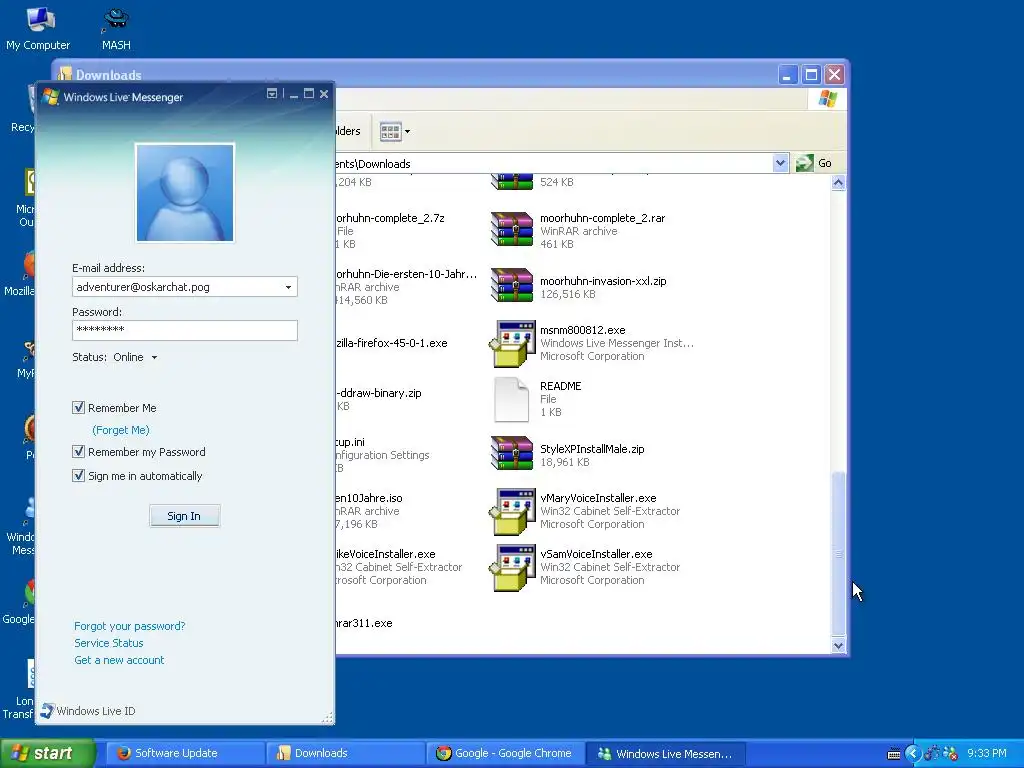Click the Go arrow icon in address bar
Screen dimensions: 1024x768
pos(804,163)
